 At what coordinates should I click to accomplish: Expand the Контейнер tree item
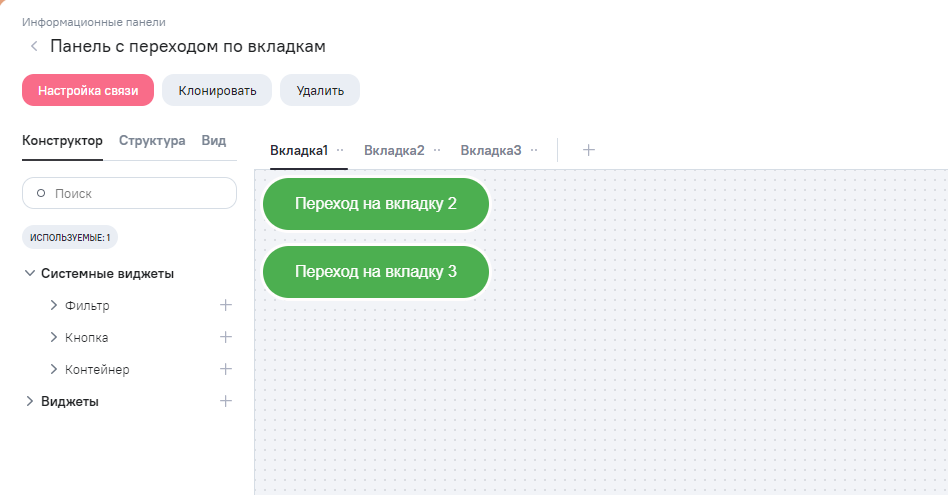coord(54,369)
